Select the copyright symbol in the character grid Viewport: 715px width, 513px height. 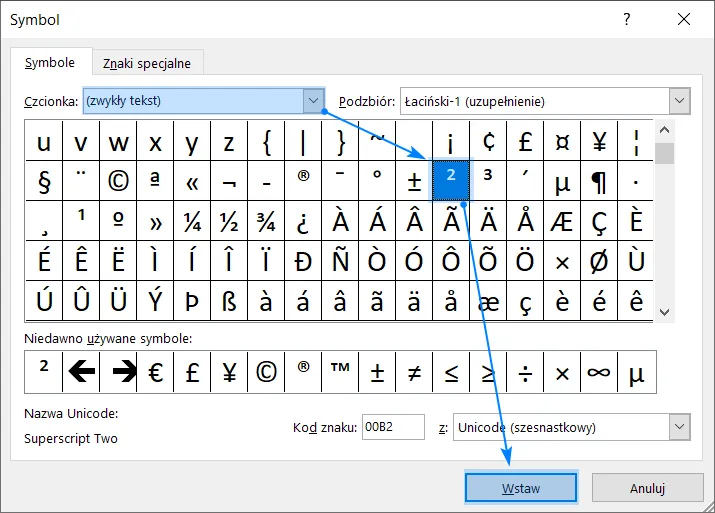(119, 182)
